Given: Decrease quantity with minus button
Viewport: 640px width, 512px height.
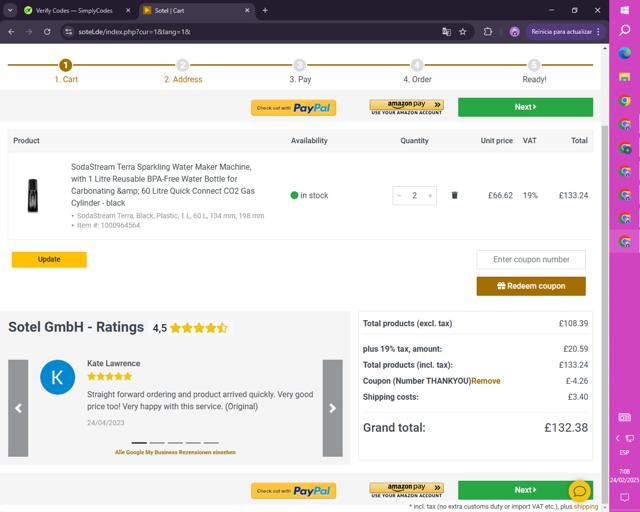Looking at the screenshot, I should (x=400, y=196).
